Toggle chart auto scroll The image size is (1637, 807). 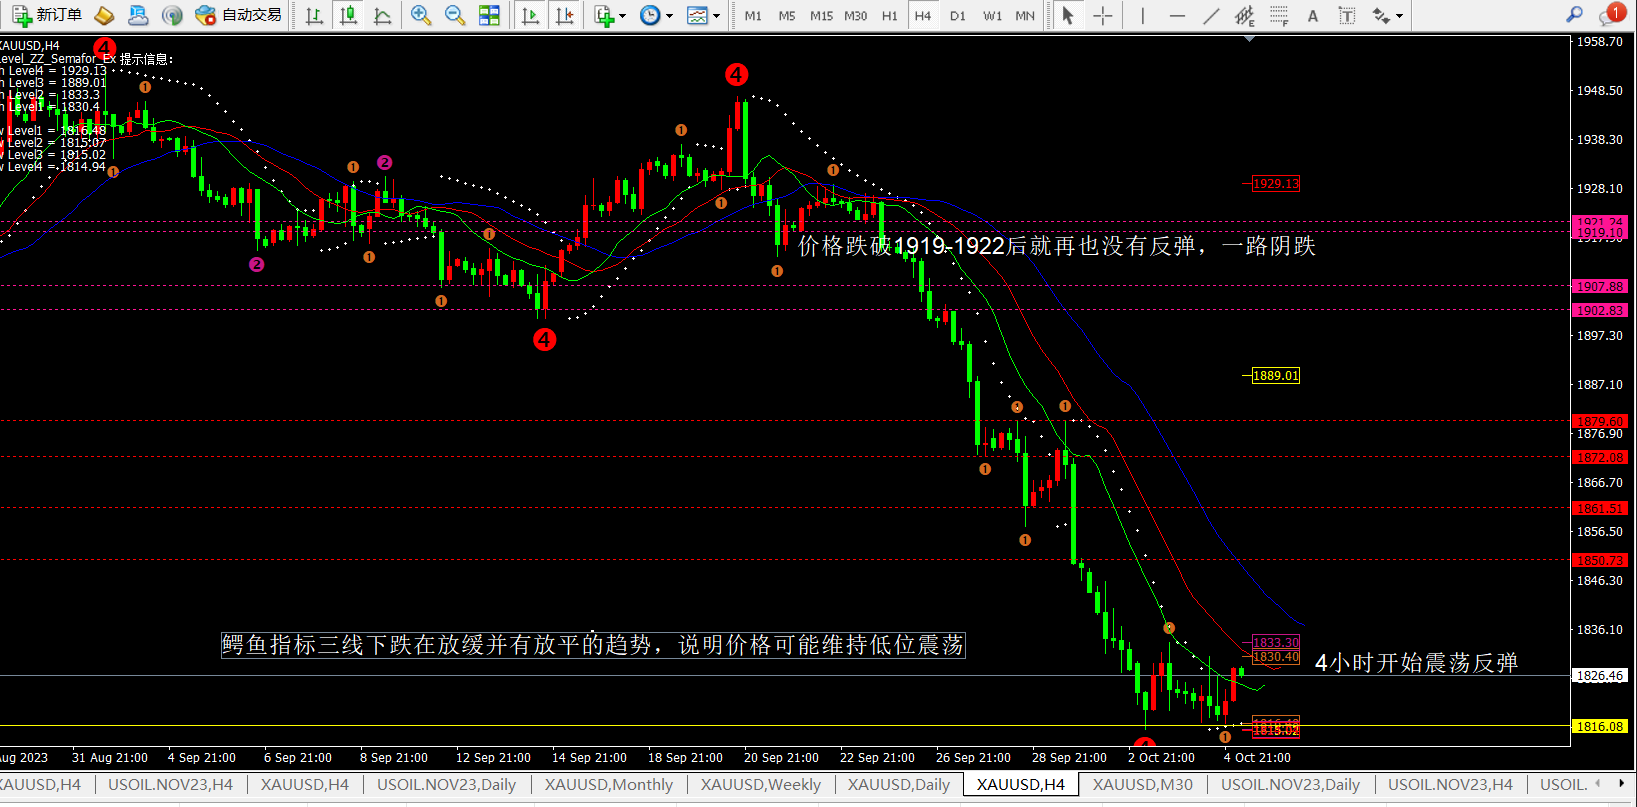(531, 15)
